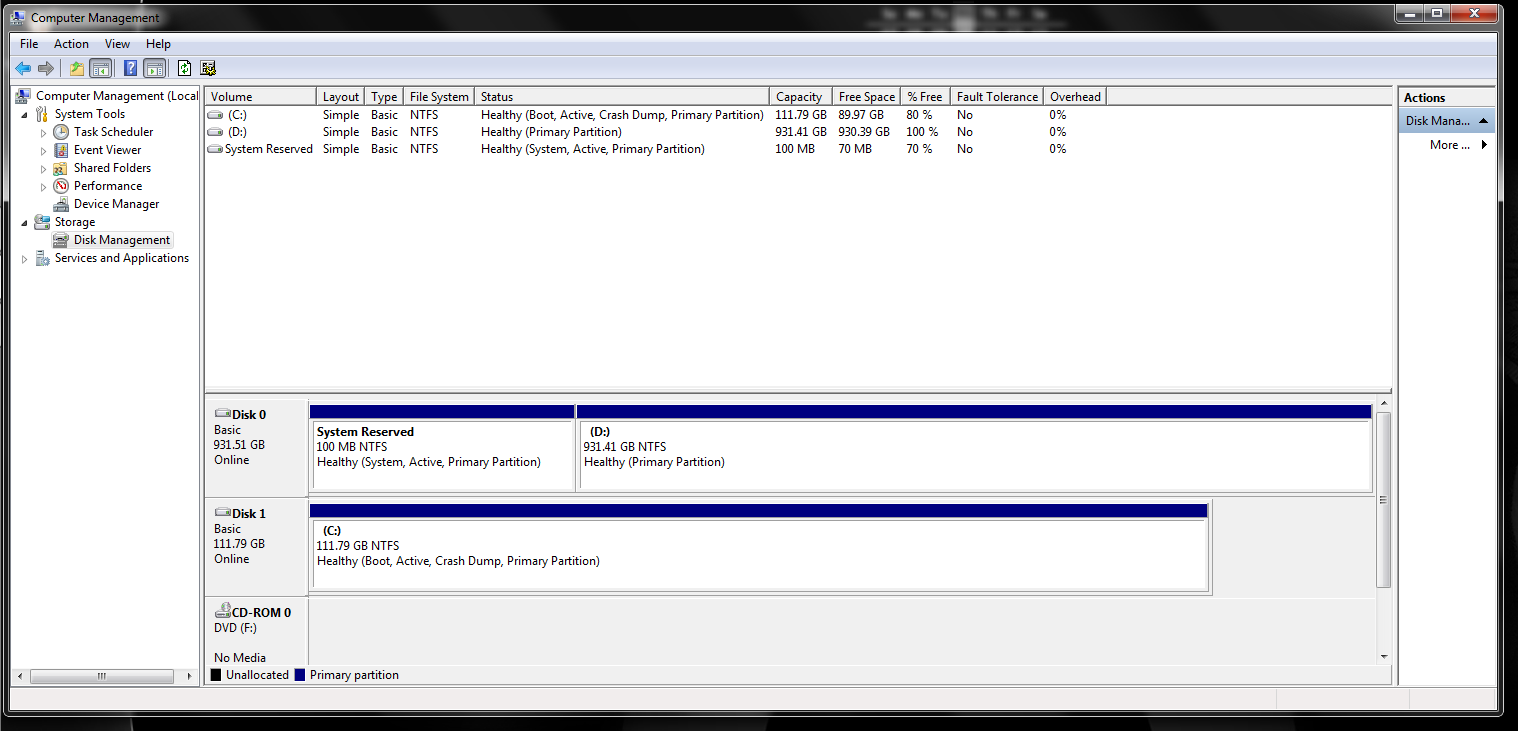1518x731 pixels.
Task: Select the (C:) partition block on Disk 1
Action: pos(759,548)
